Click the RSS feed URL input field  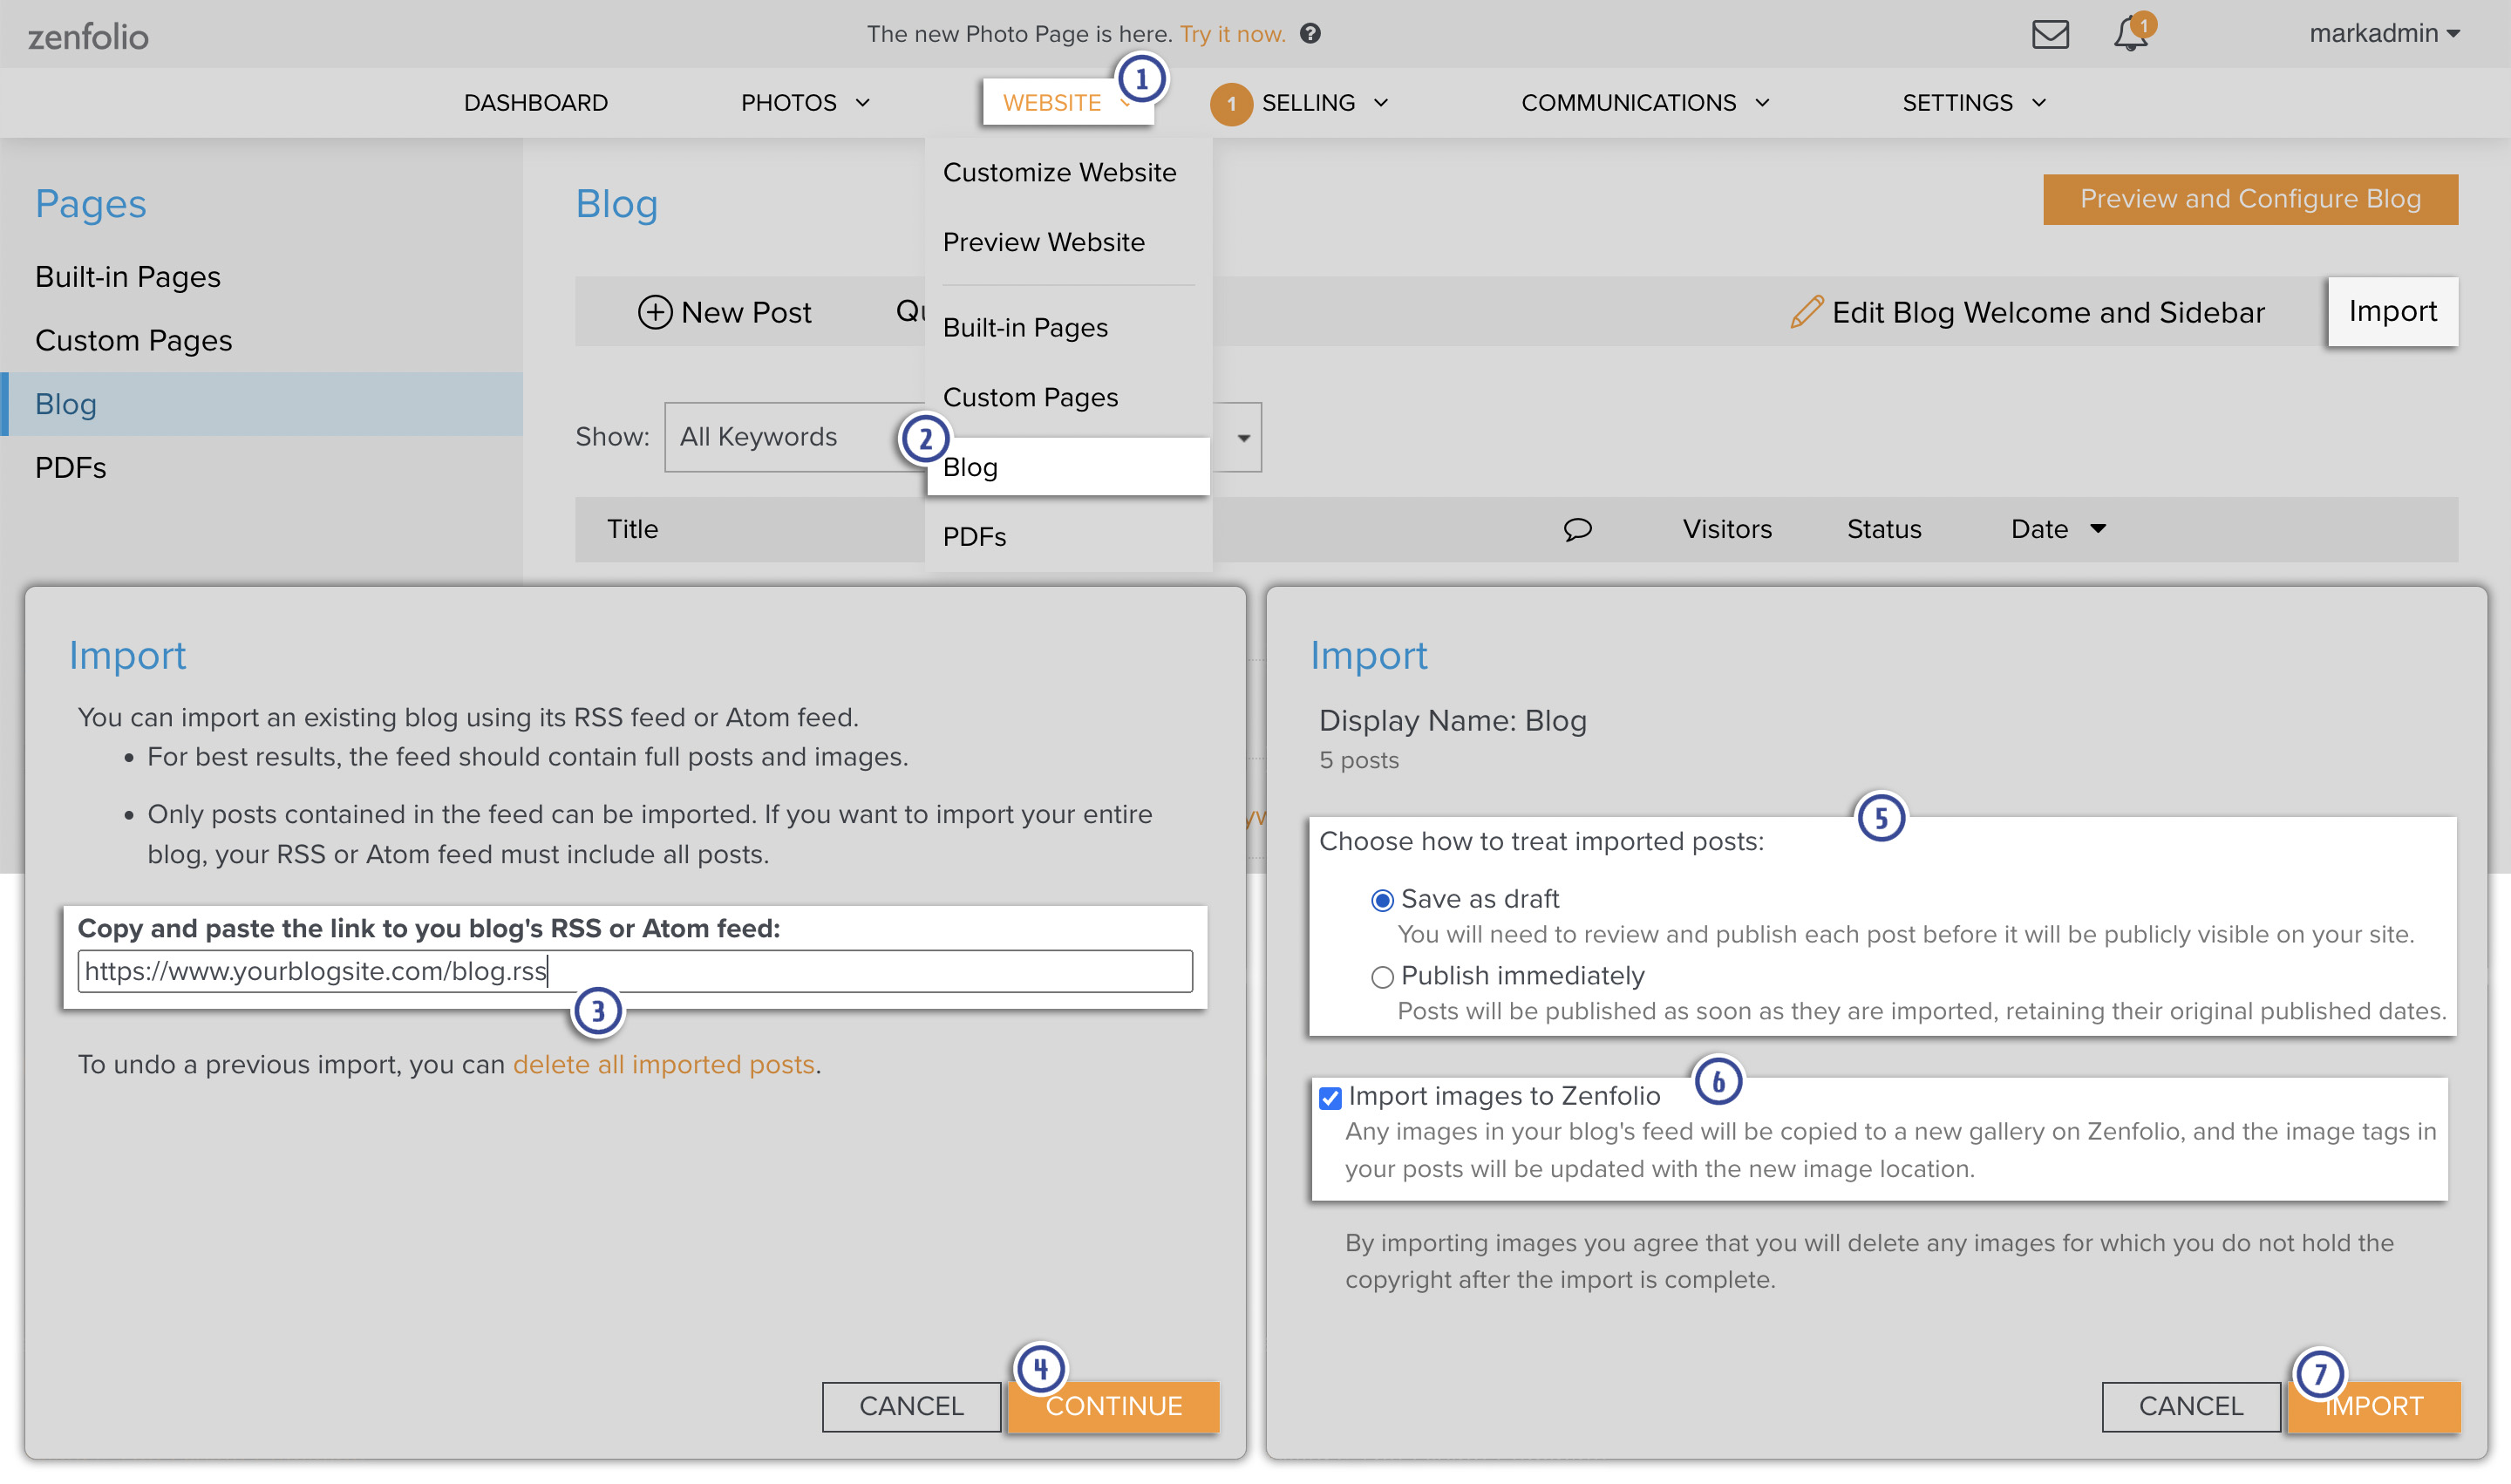point(635,971)
